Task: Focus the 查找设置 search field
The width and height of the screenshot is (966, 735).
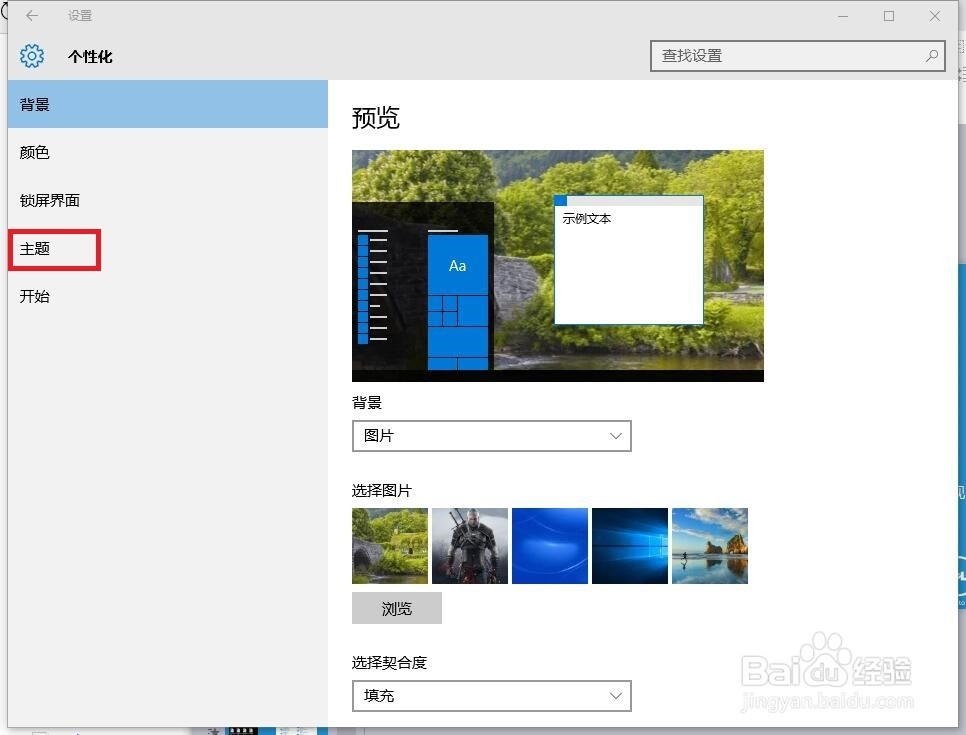Action: [797, 56]
